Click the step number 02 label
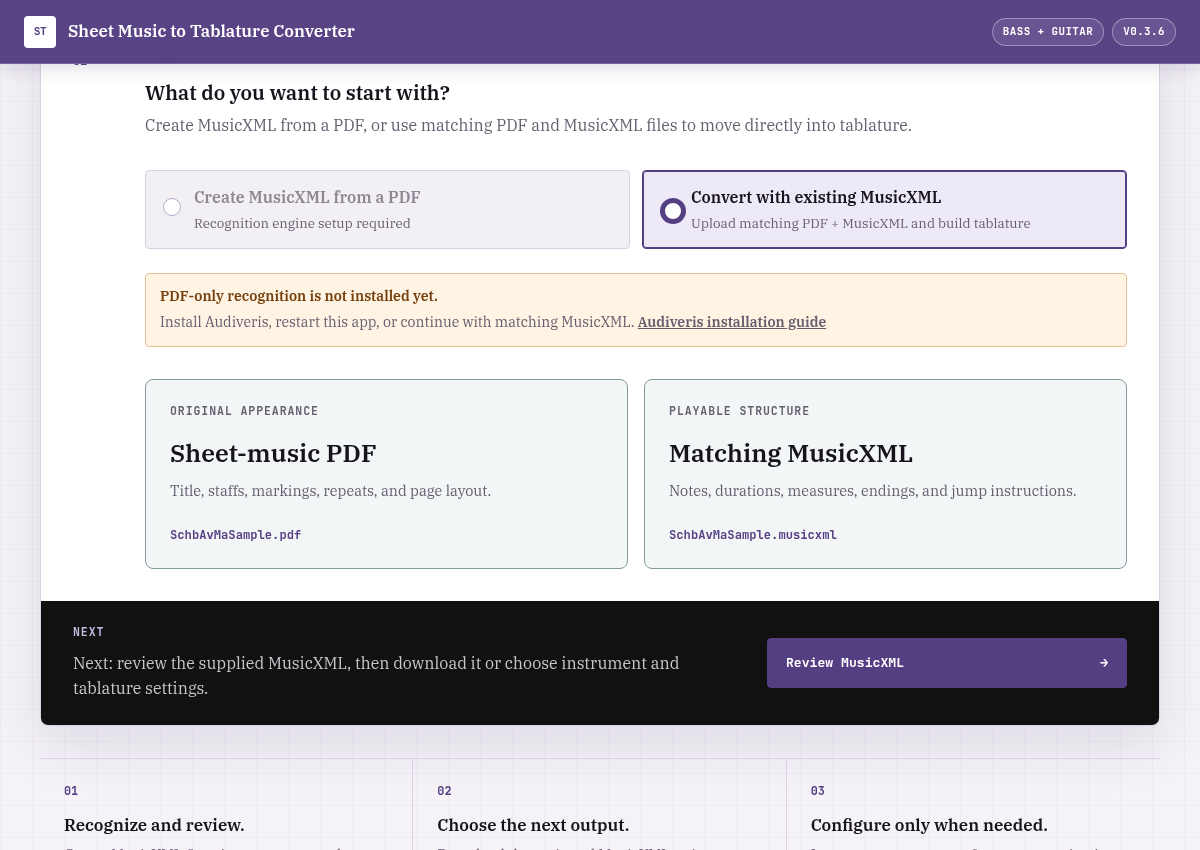 point(444,791)
